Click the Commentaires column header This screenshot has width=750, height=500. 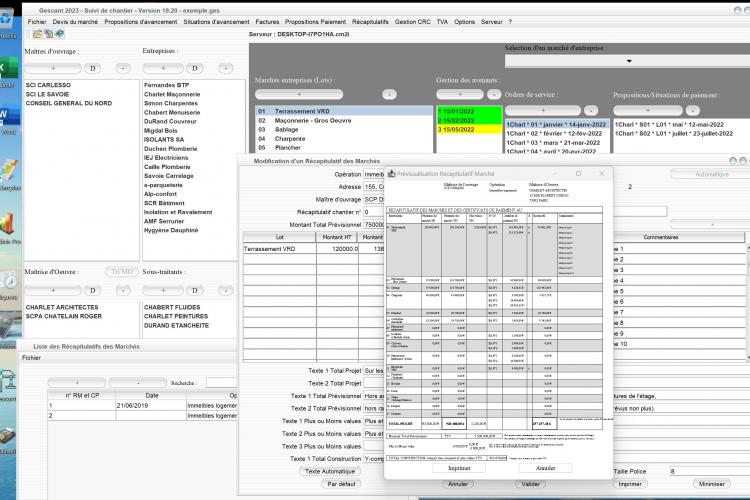[x=661, y=237]
